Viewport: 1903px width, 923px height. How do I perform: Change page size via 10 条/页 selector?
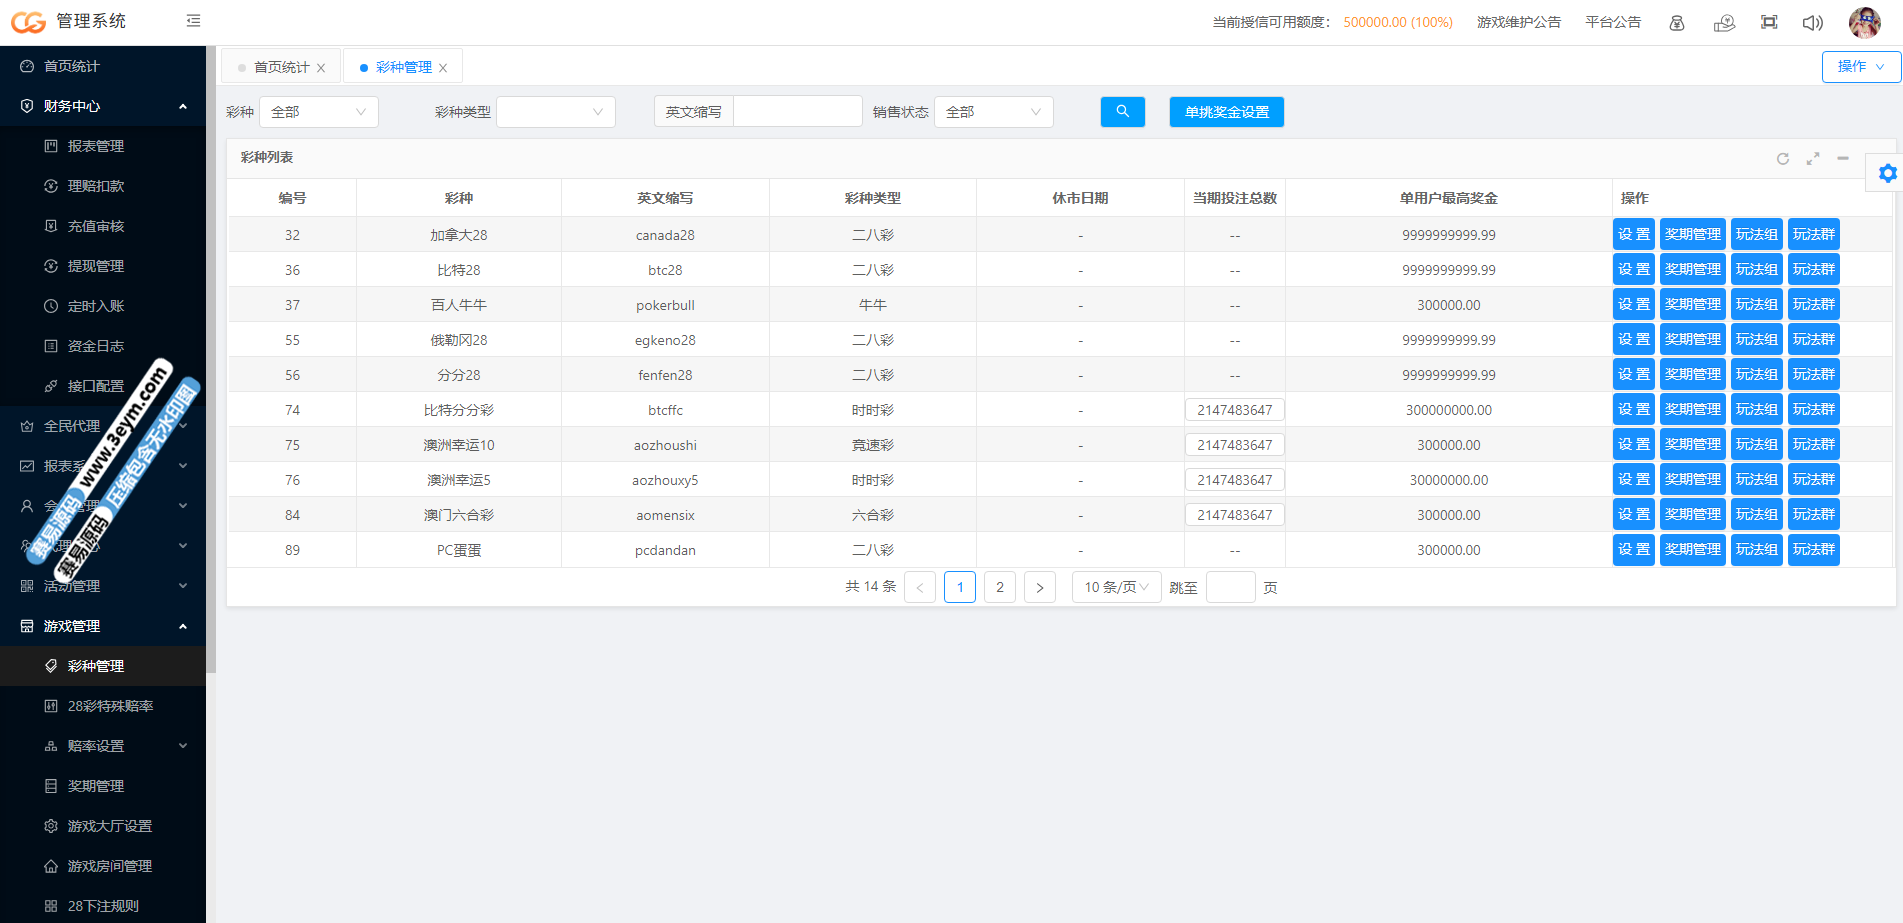pyautogui.click(x=1115, y=587)
